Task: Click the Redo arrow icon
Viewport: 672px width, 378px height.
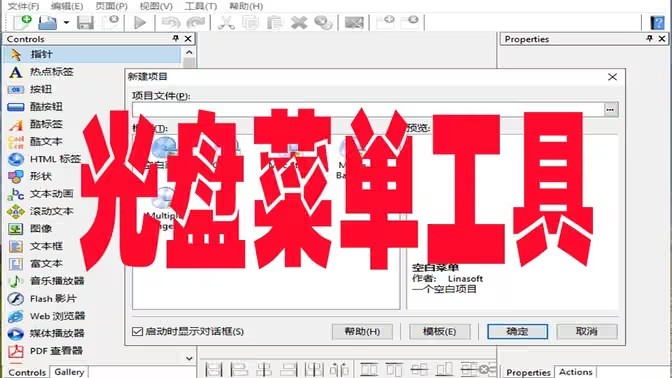Action: point(196,22)
